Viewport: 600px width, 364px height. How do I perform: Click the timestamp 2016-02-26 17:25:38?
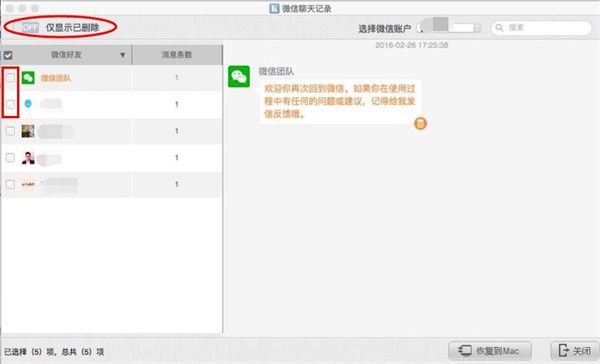point(411,45)
